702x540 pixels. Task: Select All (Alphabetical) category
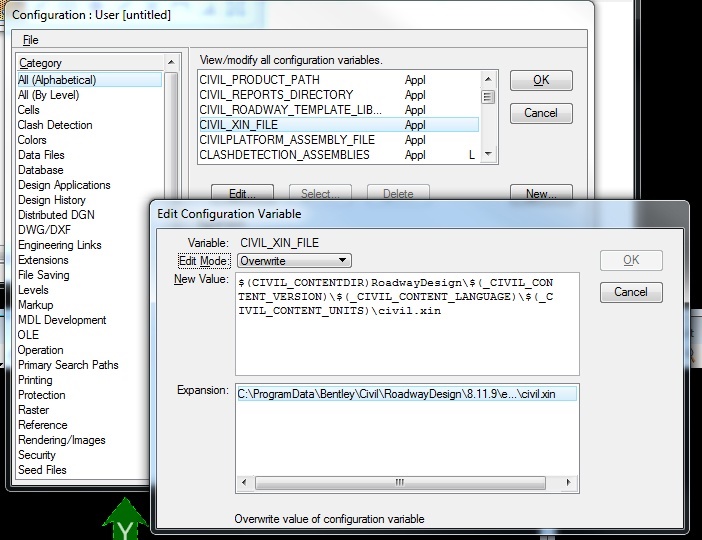click(90, 80)
